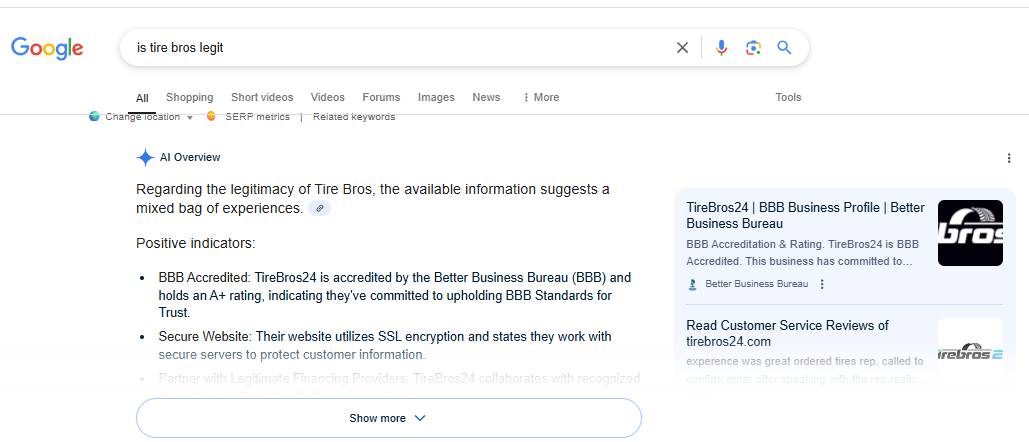1029x442 pixels.
Task: Switch to the Short videos tab
Action: 262,97
